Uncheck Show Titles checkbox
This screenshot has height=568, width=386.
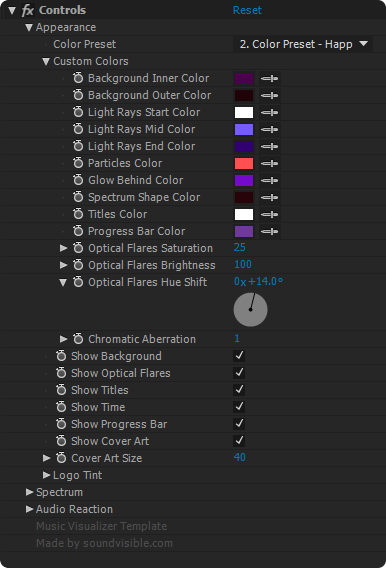(239, 390)
